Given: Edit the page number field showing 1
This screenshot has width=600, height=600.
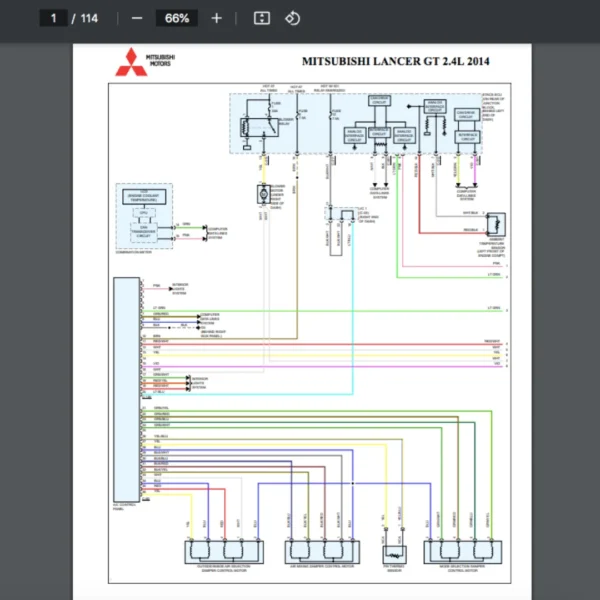Looking at the screenshot, I should [x=54, y=18].
